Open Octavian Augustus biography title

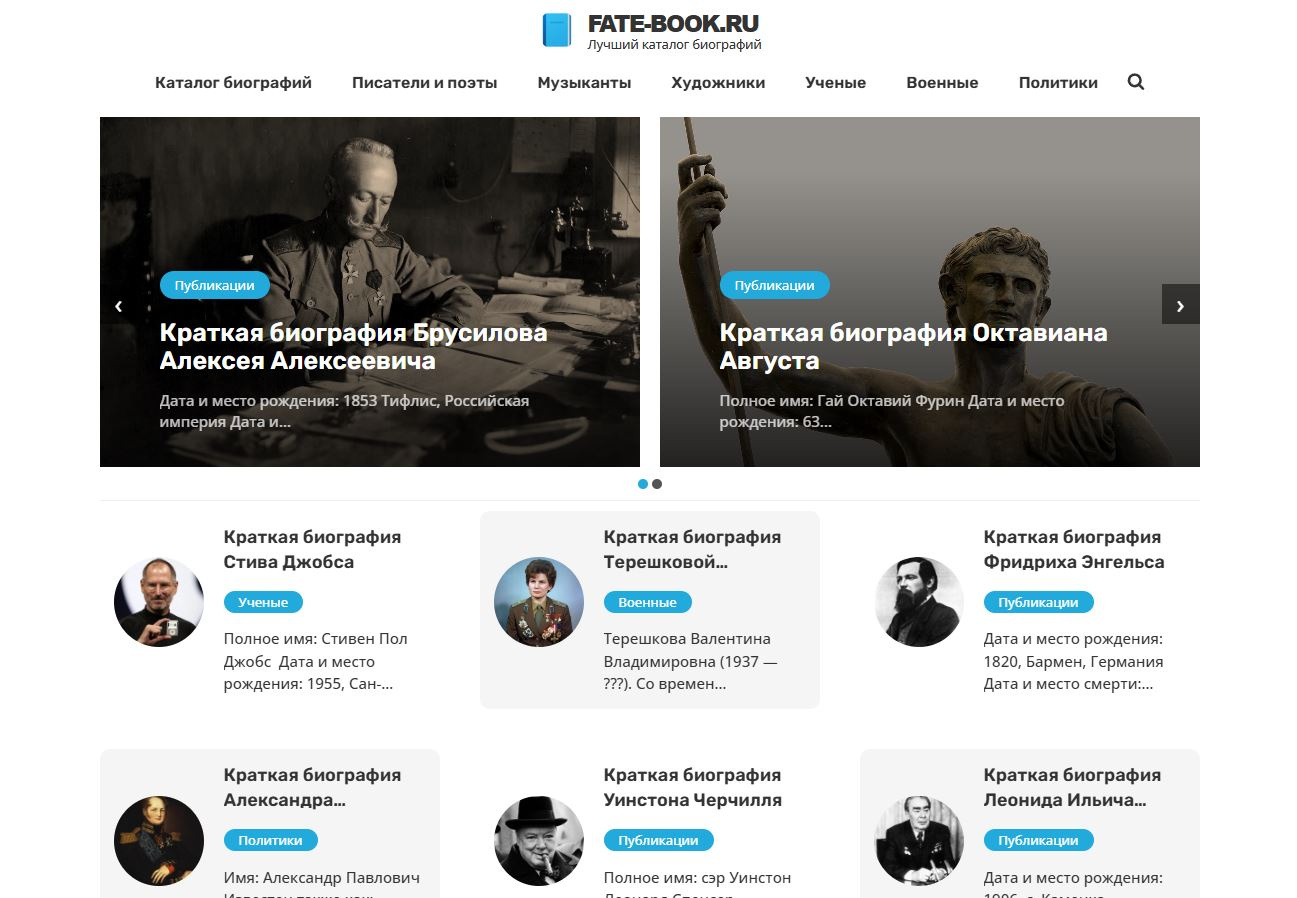click(x=913, y=346)
